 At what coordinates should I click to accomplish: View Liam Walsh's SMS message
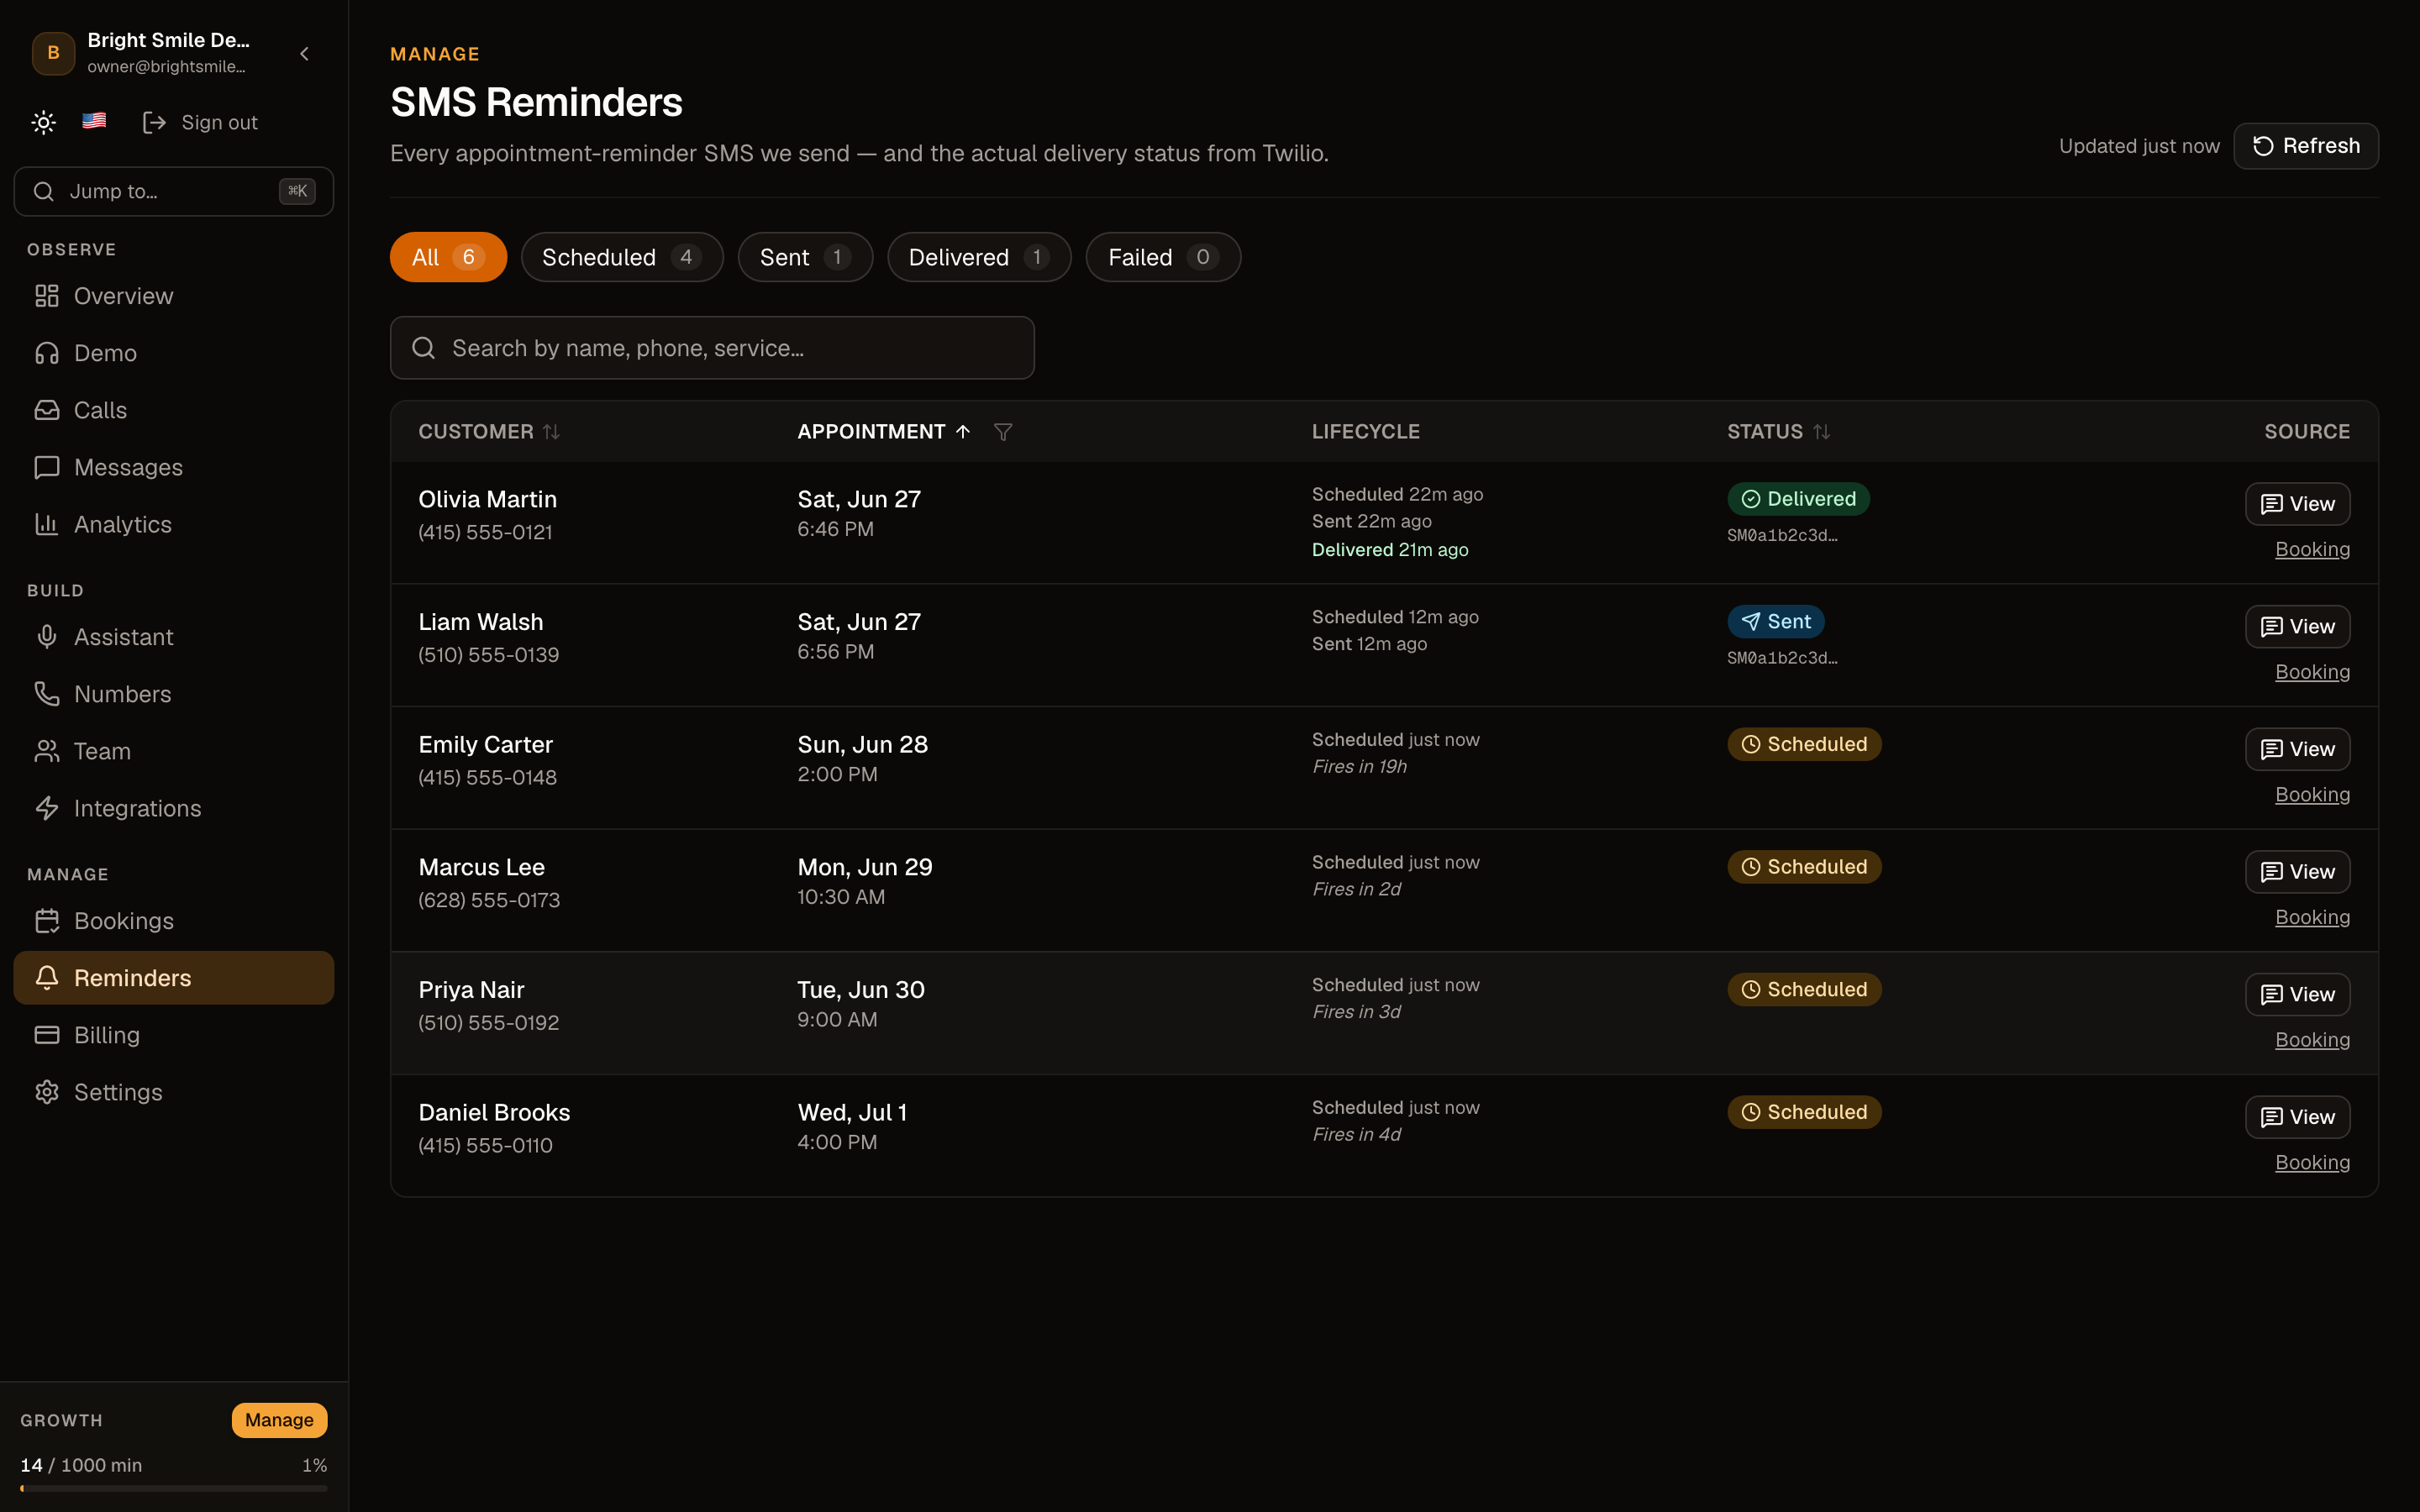(2297, 627)
